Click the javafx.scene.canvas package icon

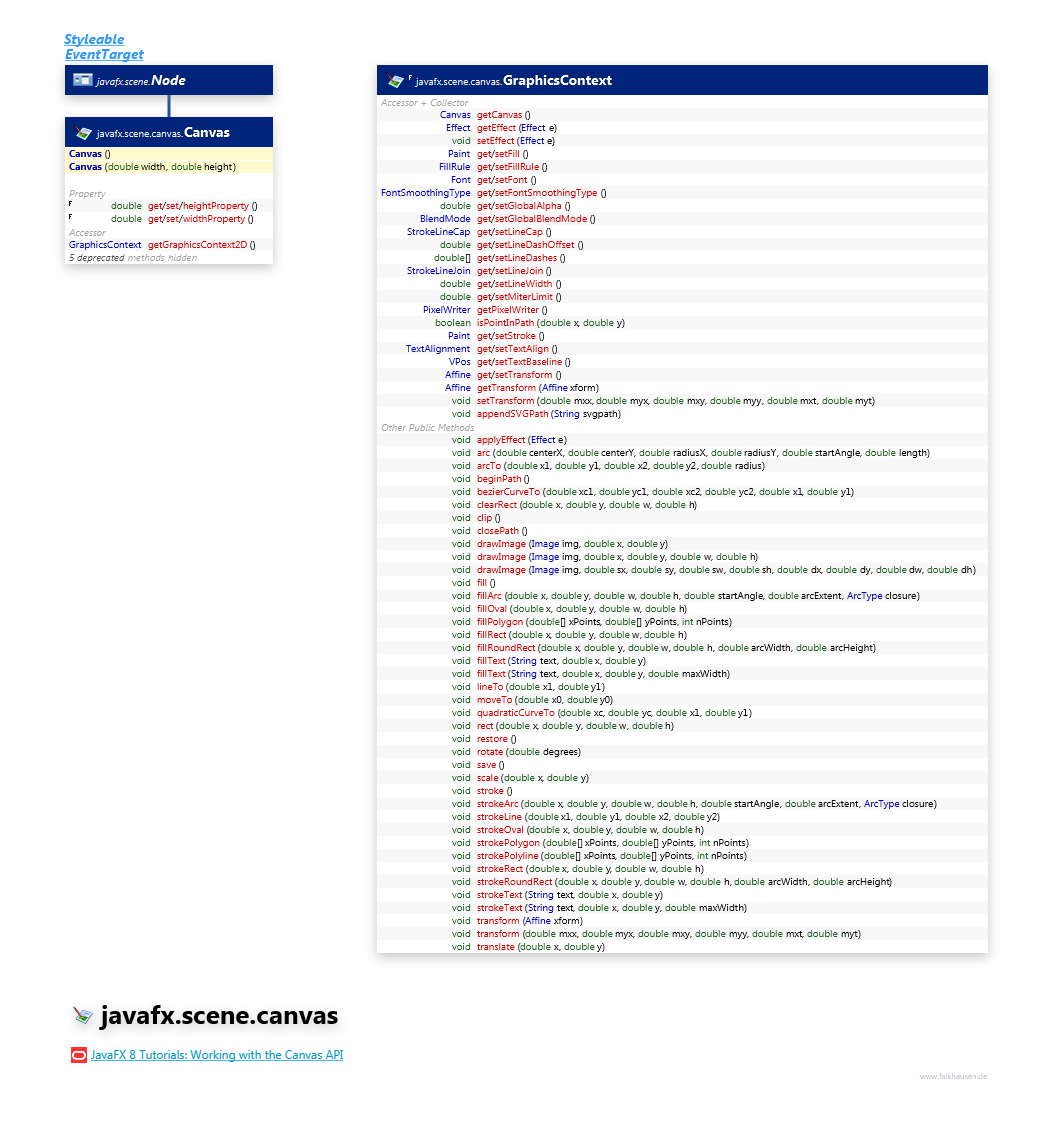[83, 1015]
